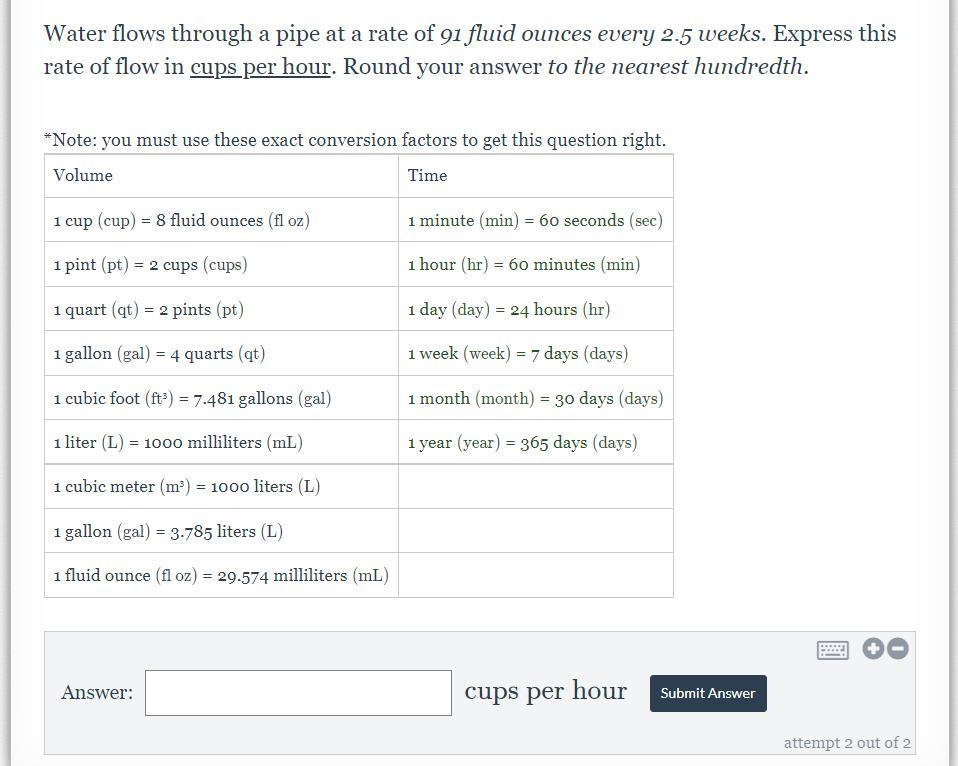Image resolution: width=958 pixels, height=766 pixels.
Task: Click the underlined "cups per hour" text
Action: (x=260, y=67)
